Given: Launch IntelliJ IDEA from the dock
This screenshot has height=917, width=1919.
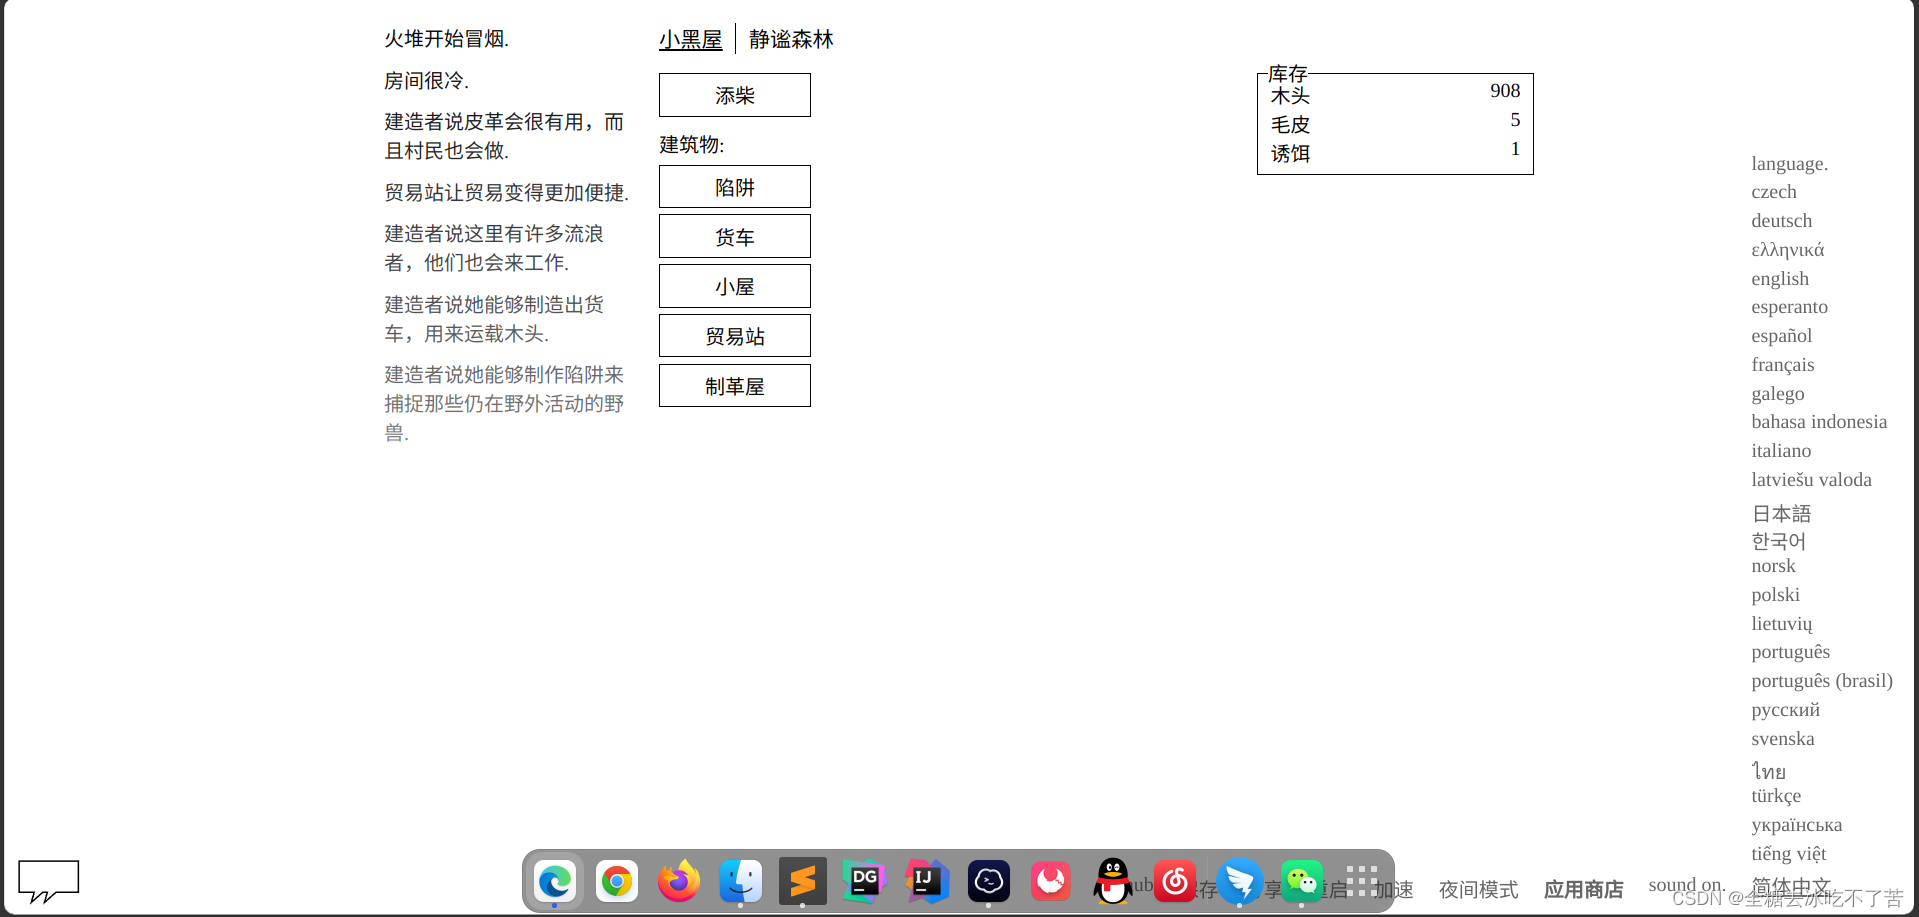Looking at the screenshot, I should 926,882.
